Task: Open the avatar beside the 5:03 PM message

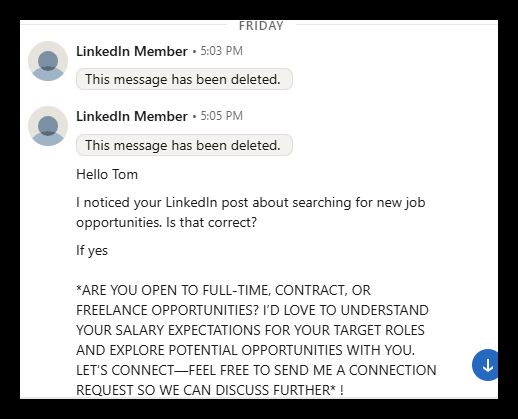Action: click(48, 61)
